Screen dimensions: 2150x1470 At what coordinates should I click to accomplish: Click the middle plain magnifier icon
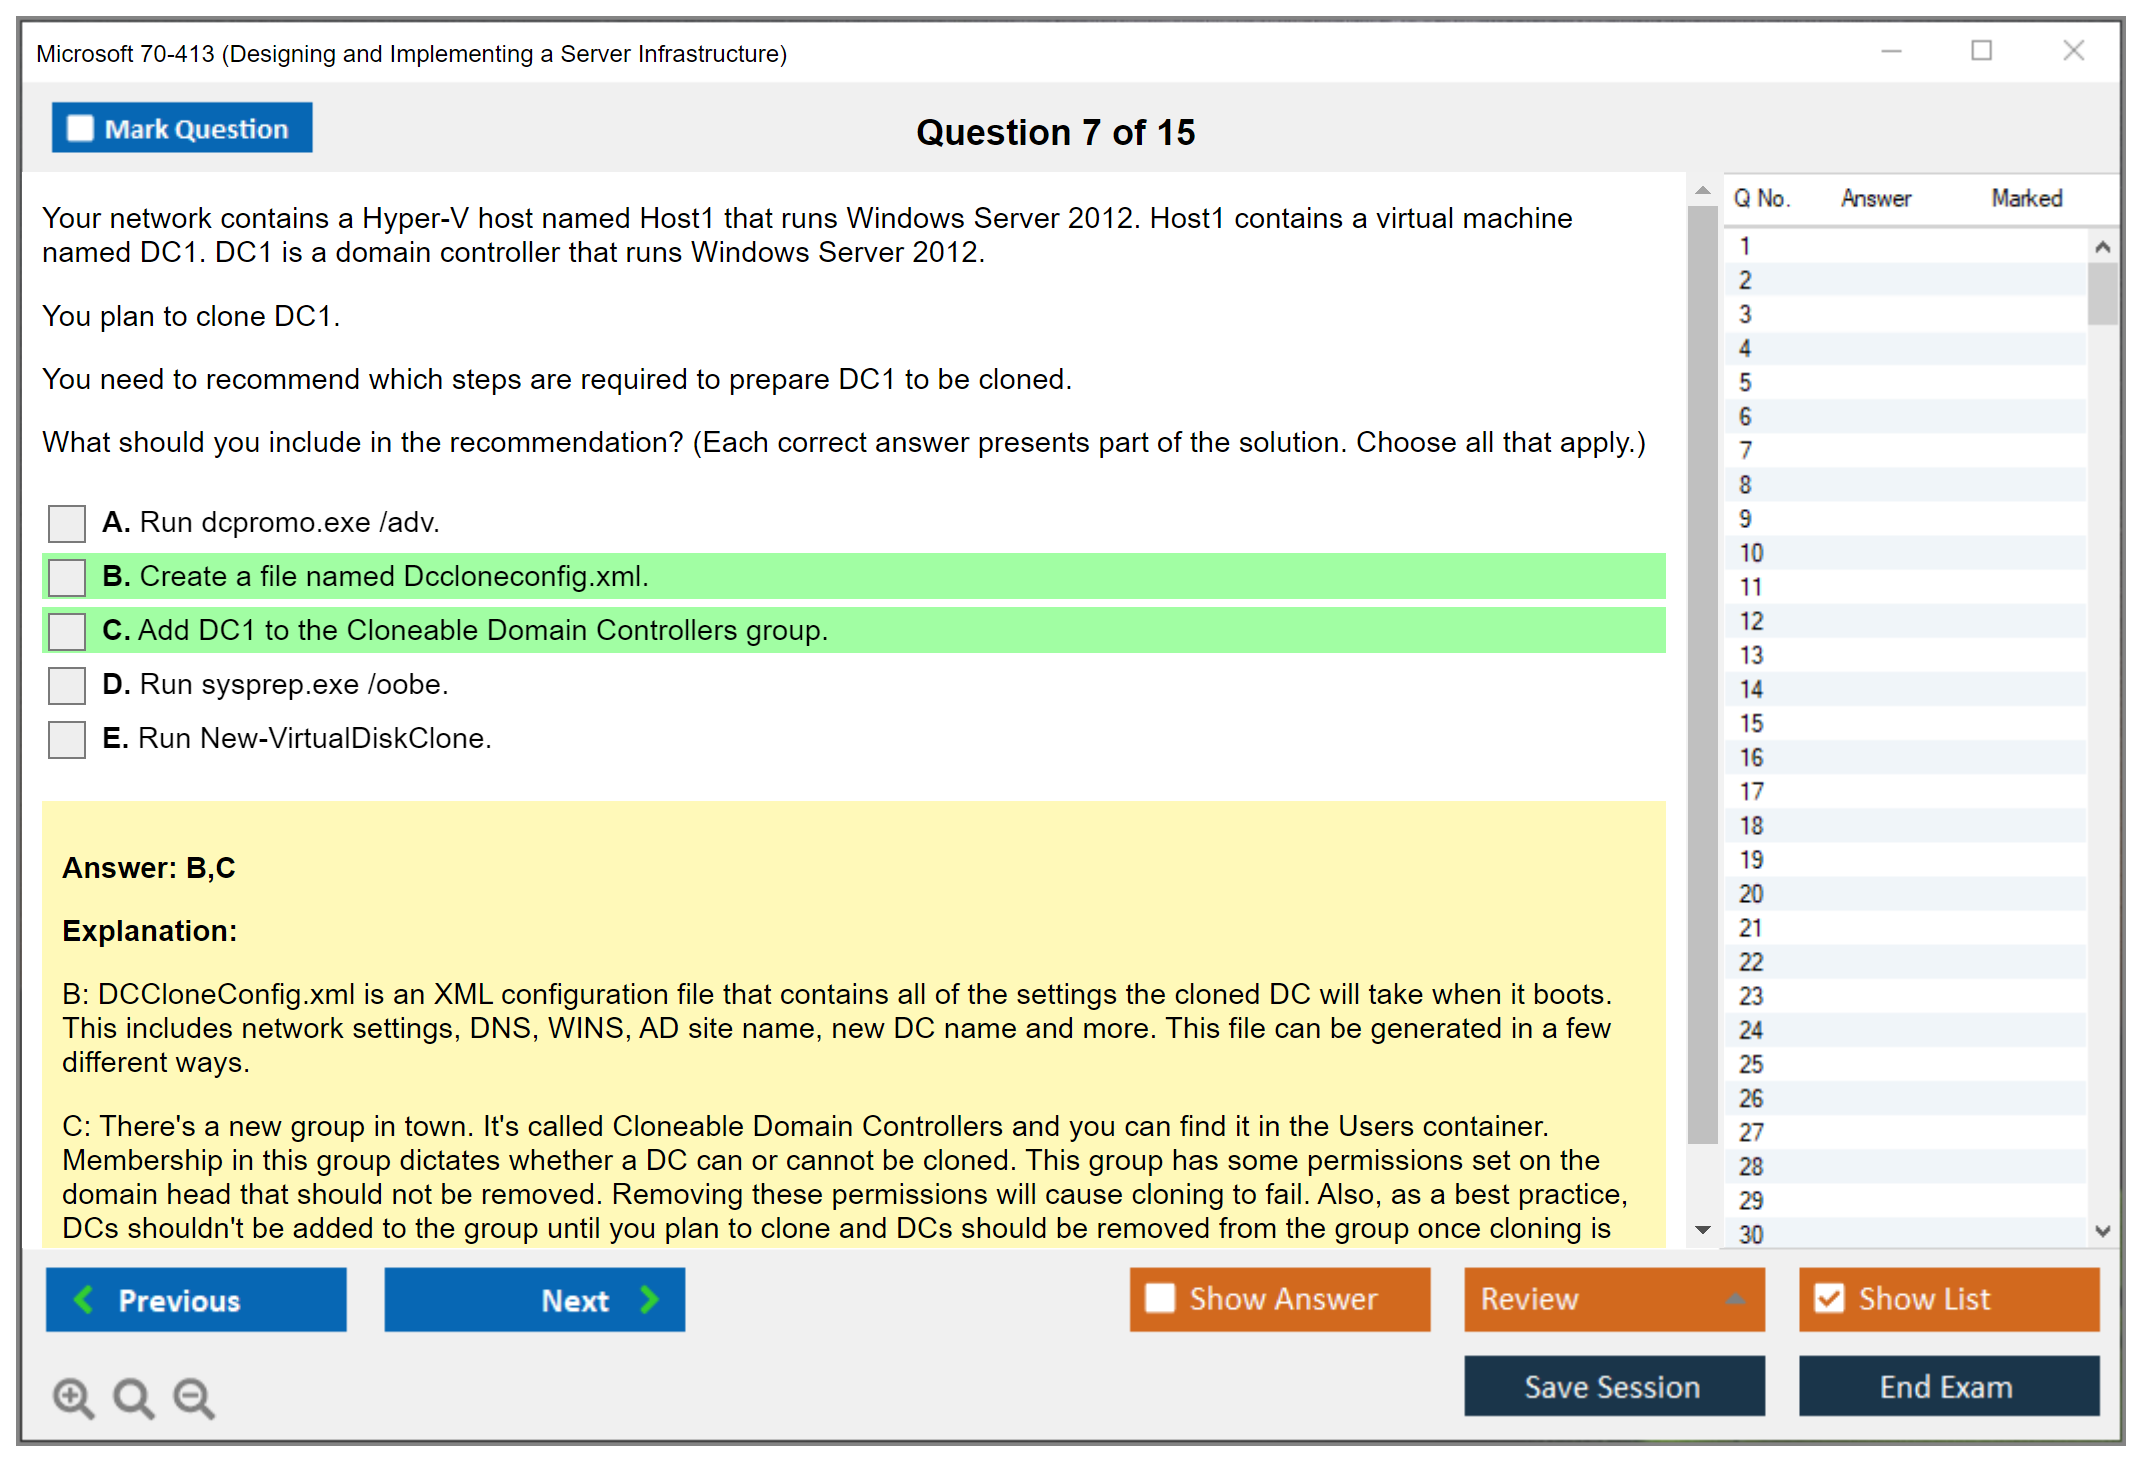coord(133,1398)
